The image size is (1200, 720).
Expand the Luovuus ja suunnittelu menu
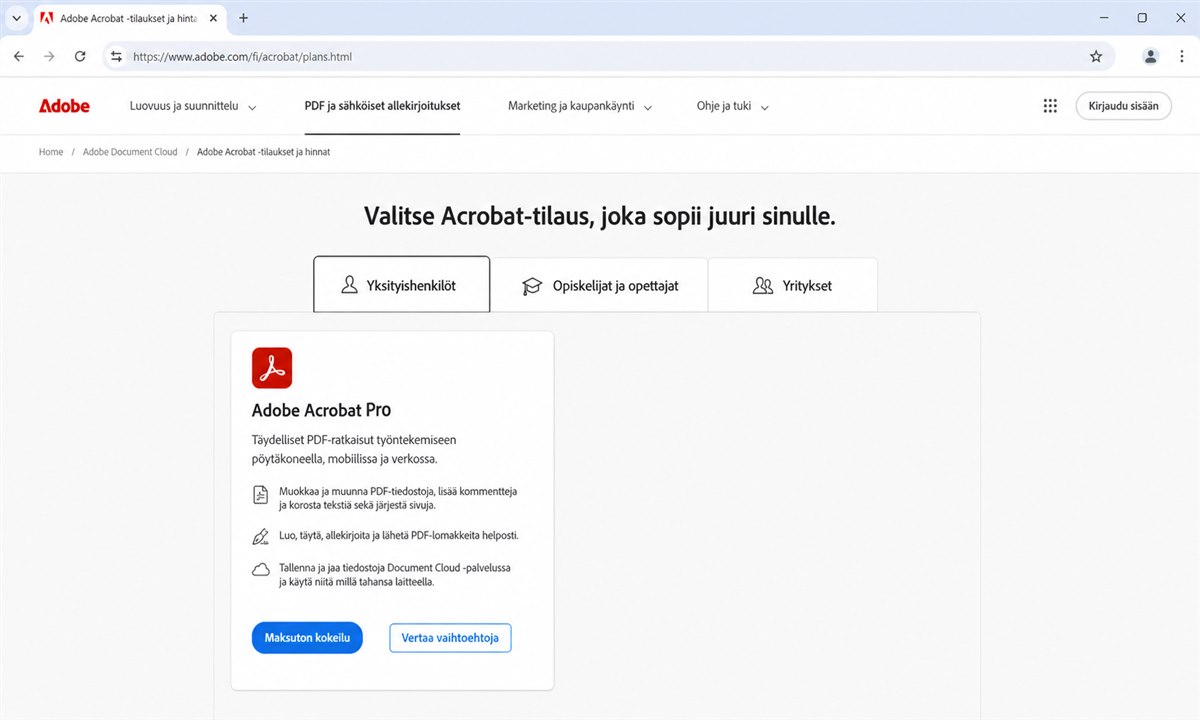tap(193, 106)
